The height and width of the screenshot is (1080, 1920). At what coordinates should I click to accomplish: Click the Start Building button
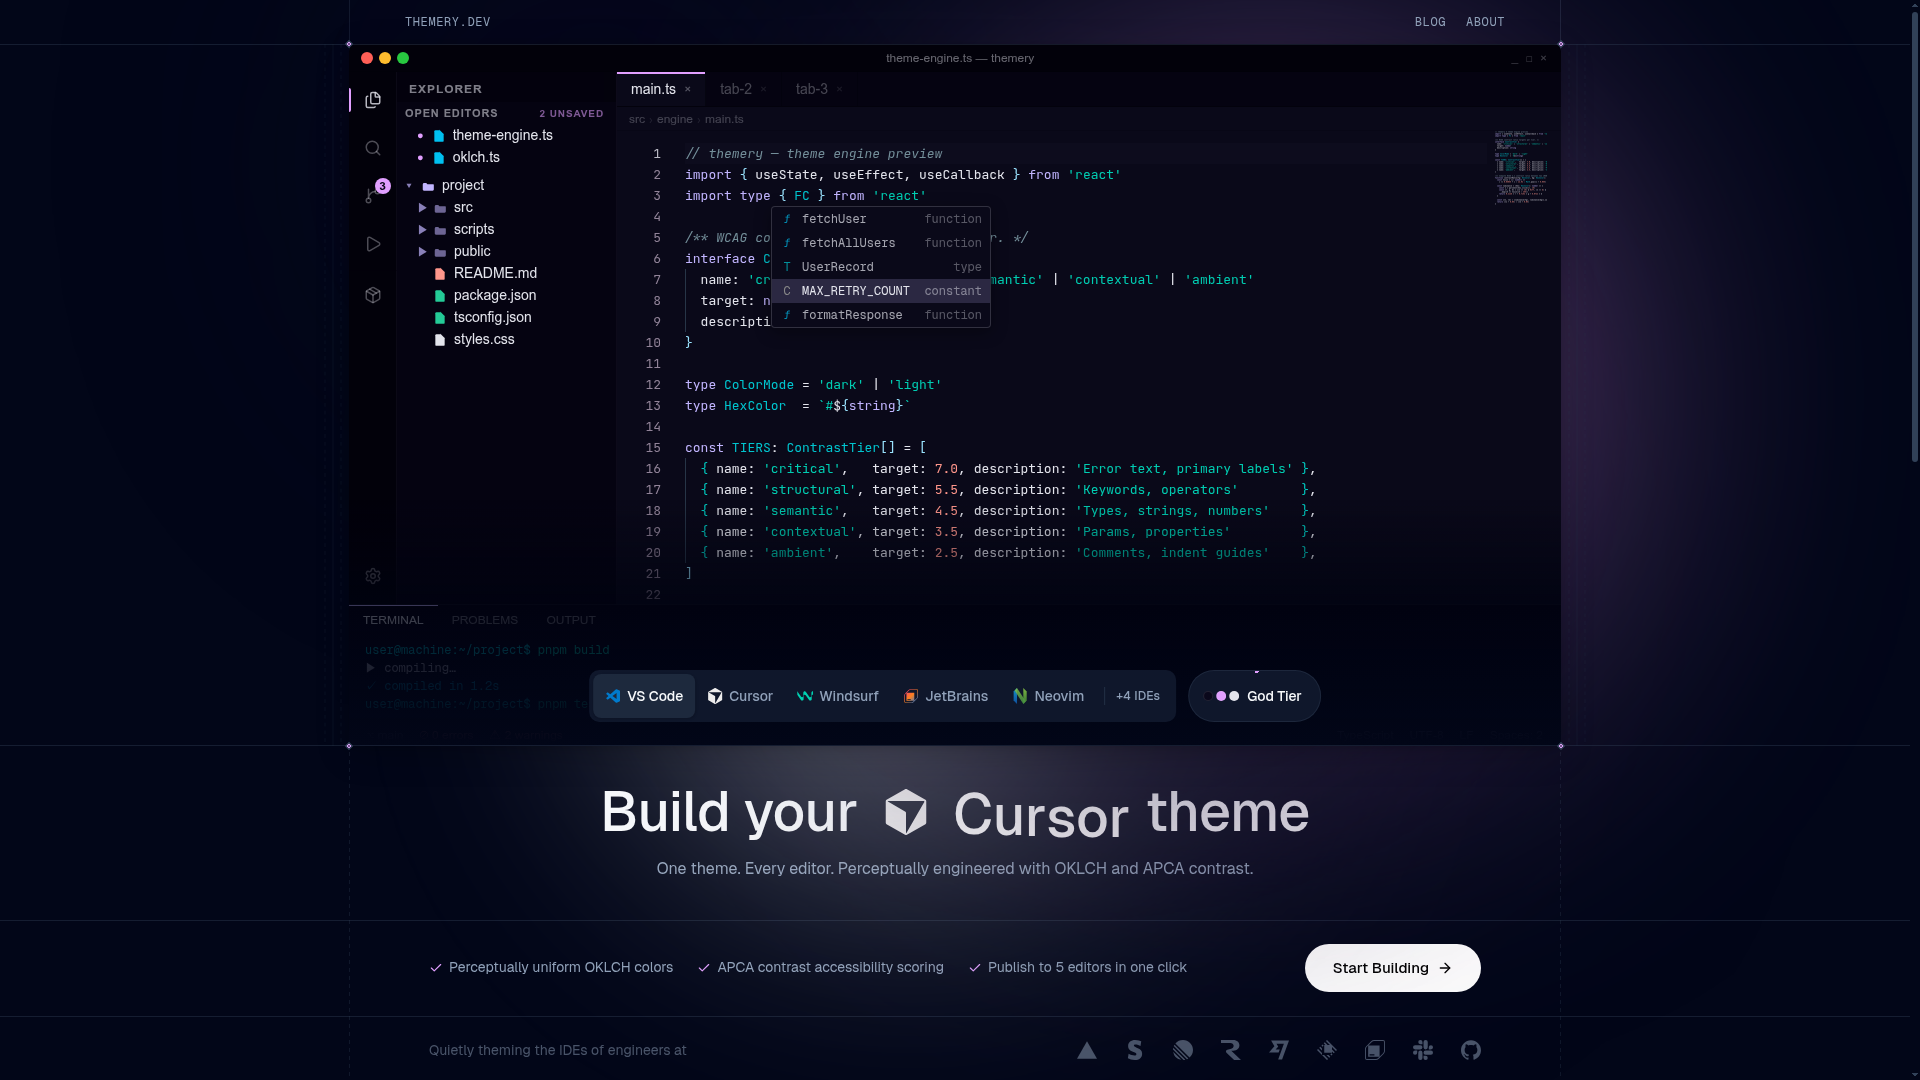(x=1392, y=968)
